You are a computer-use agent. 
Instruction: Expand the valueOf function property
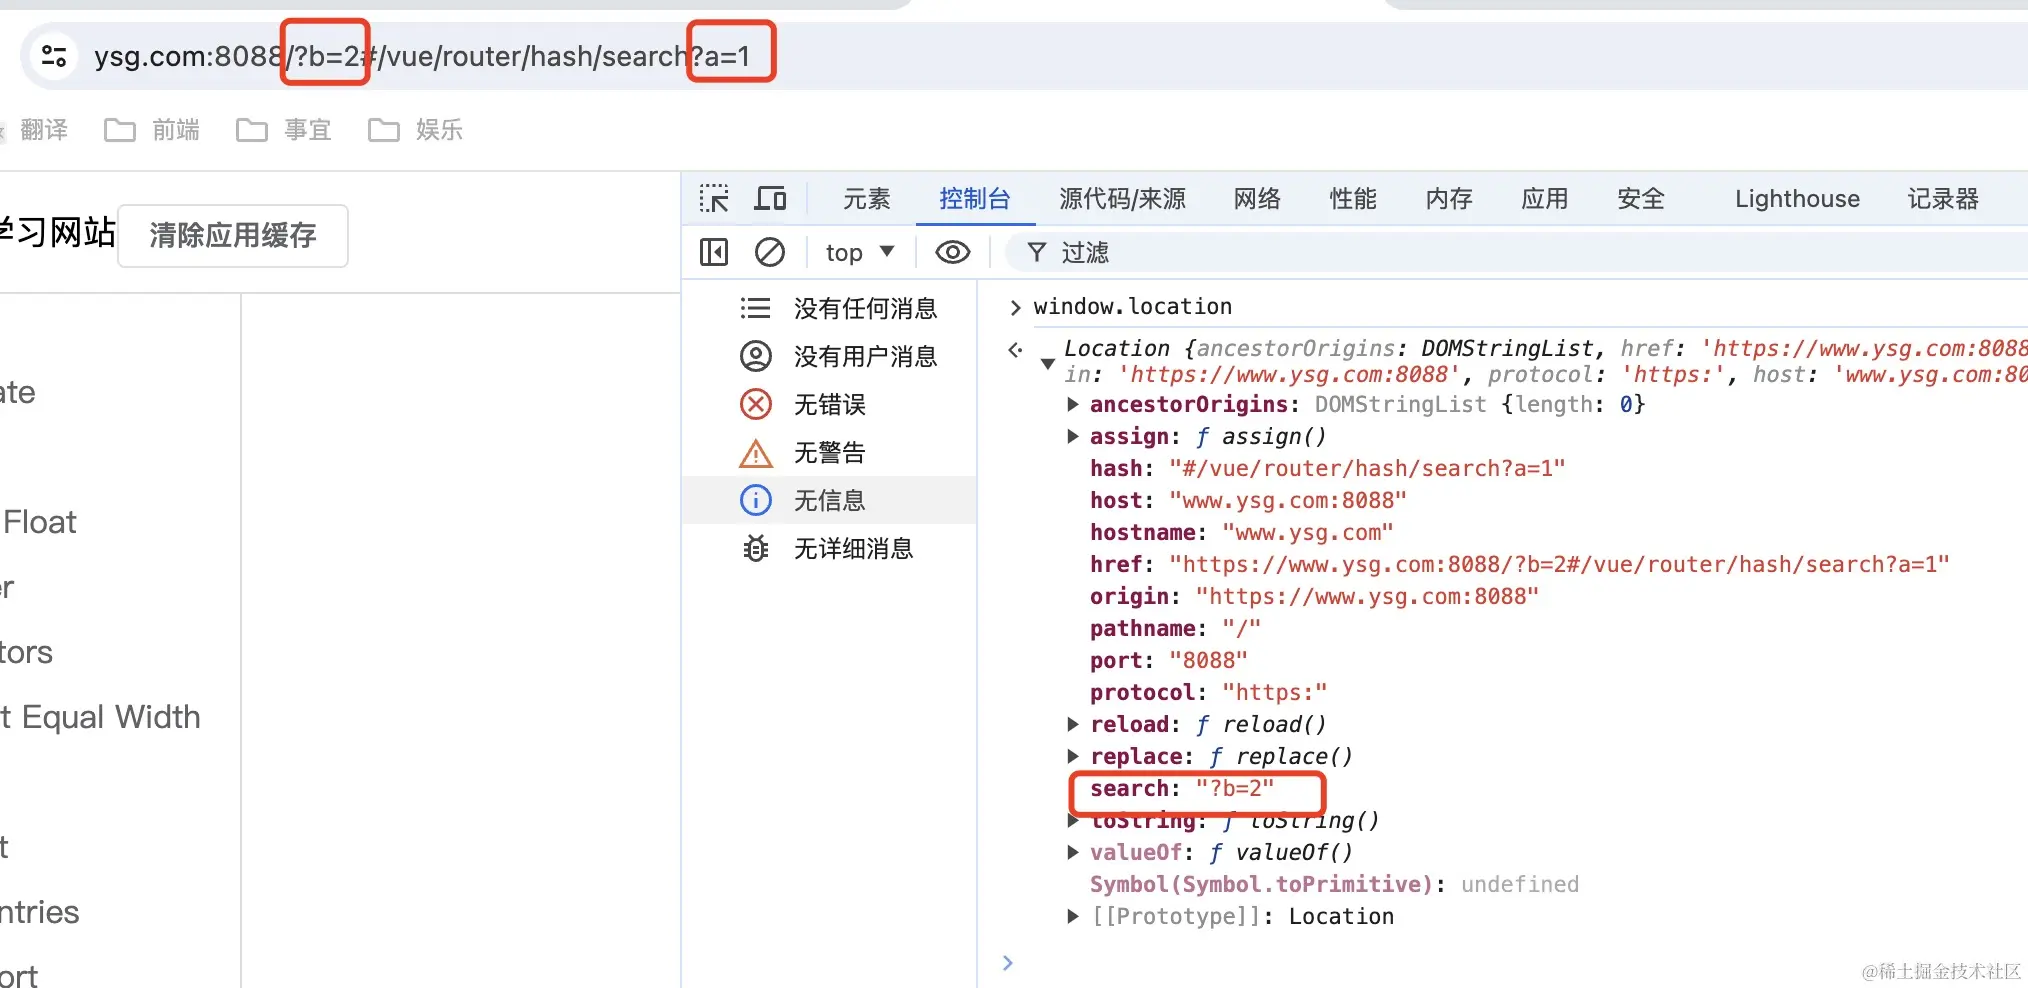pos(1073,852)
